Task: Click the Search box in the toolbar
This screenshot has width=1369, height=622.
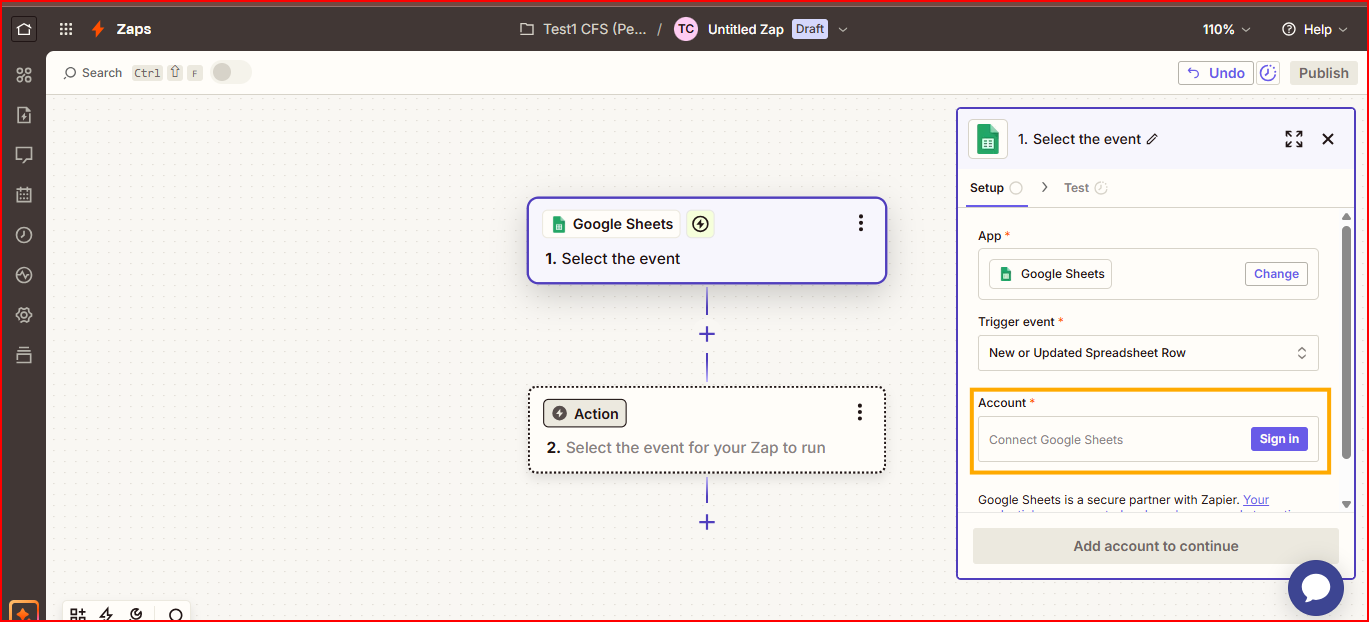Action: (x=92, y=73)
